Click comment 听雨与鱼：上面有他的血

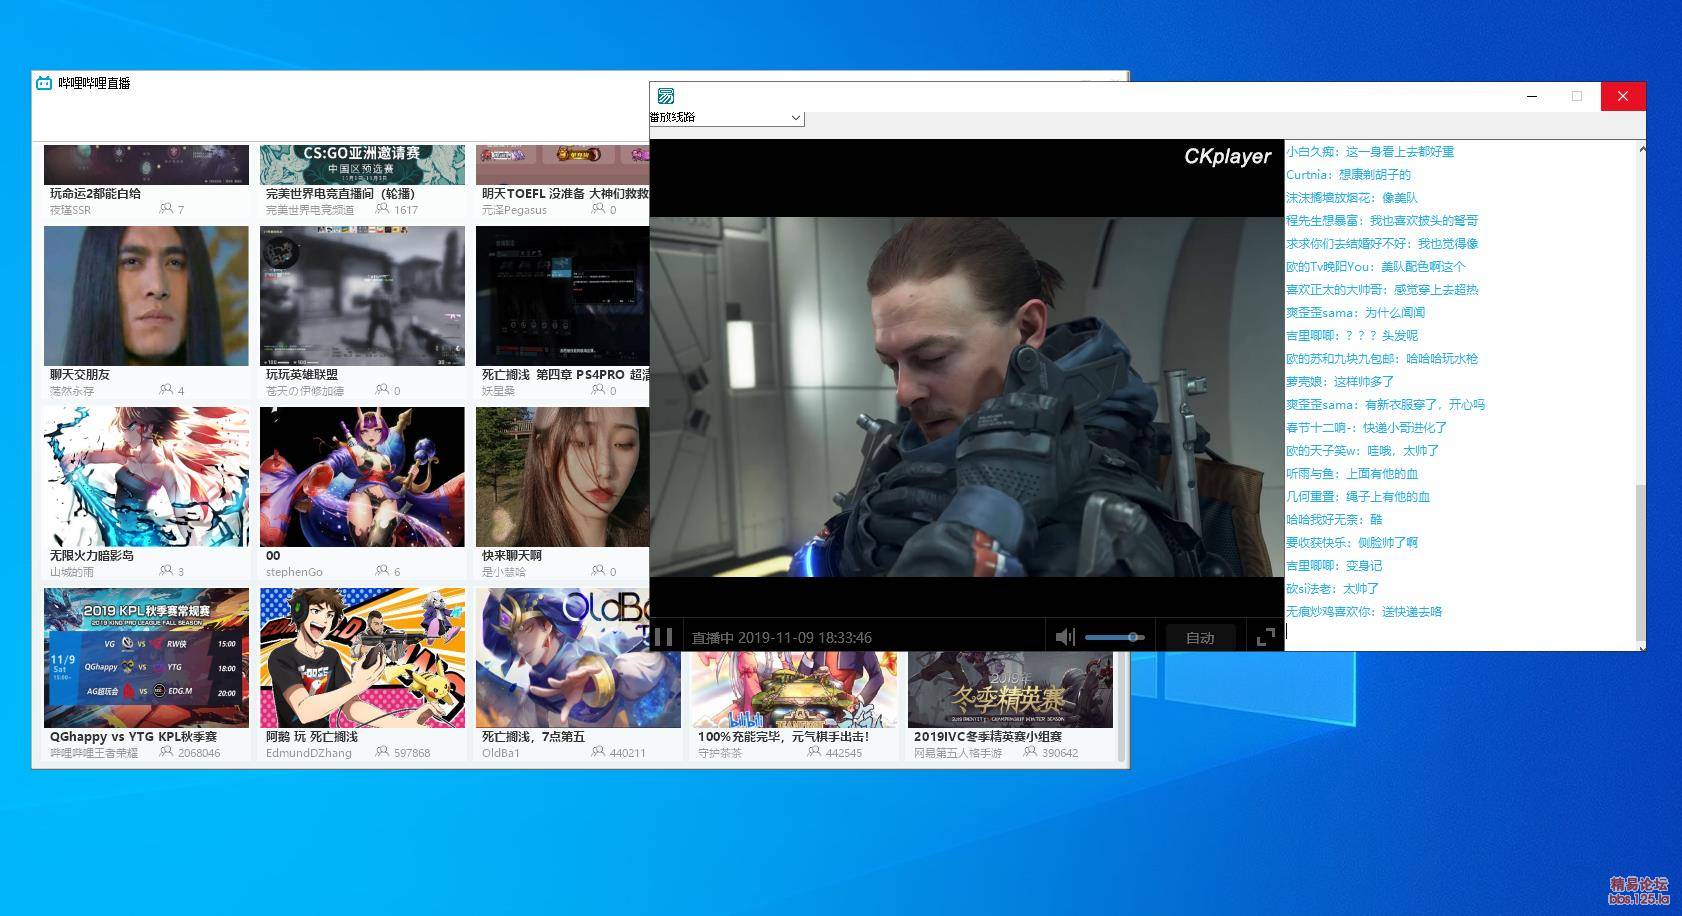(1352, 474)
